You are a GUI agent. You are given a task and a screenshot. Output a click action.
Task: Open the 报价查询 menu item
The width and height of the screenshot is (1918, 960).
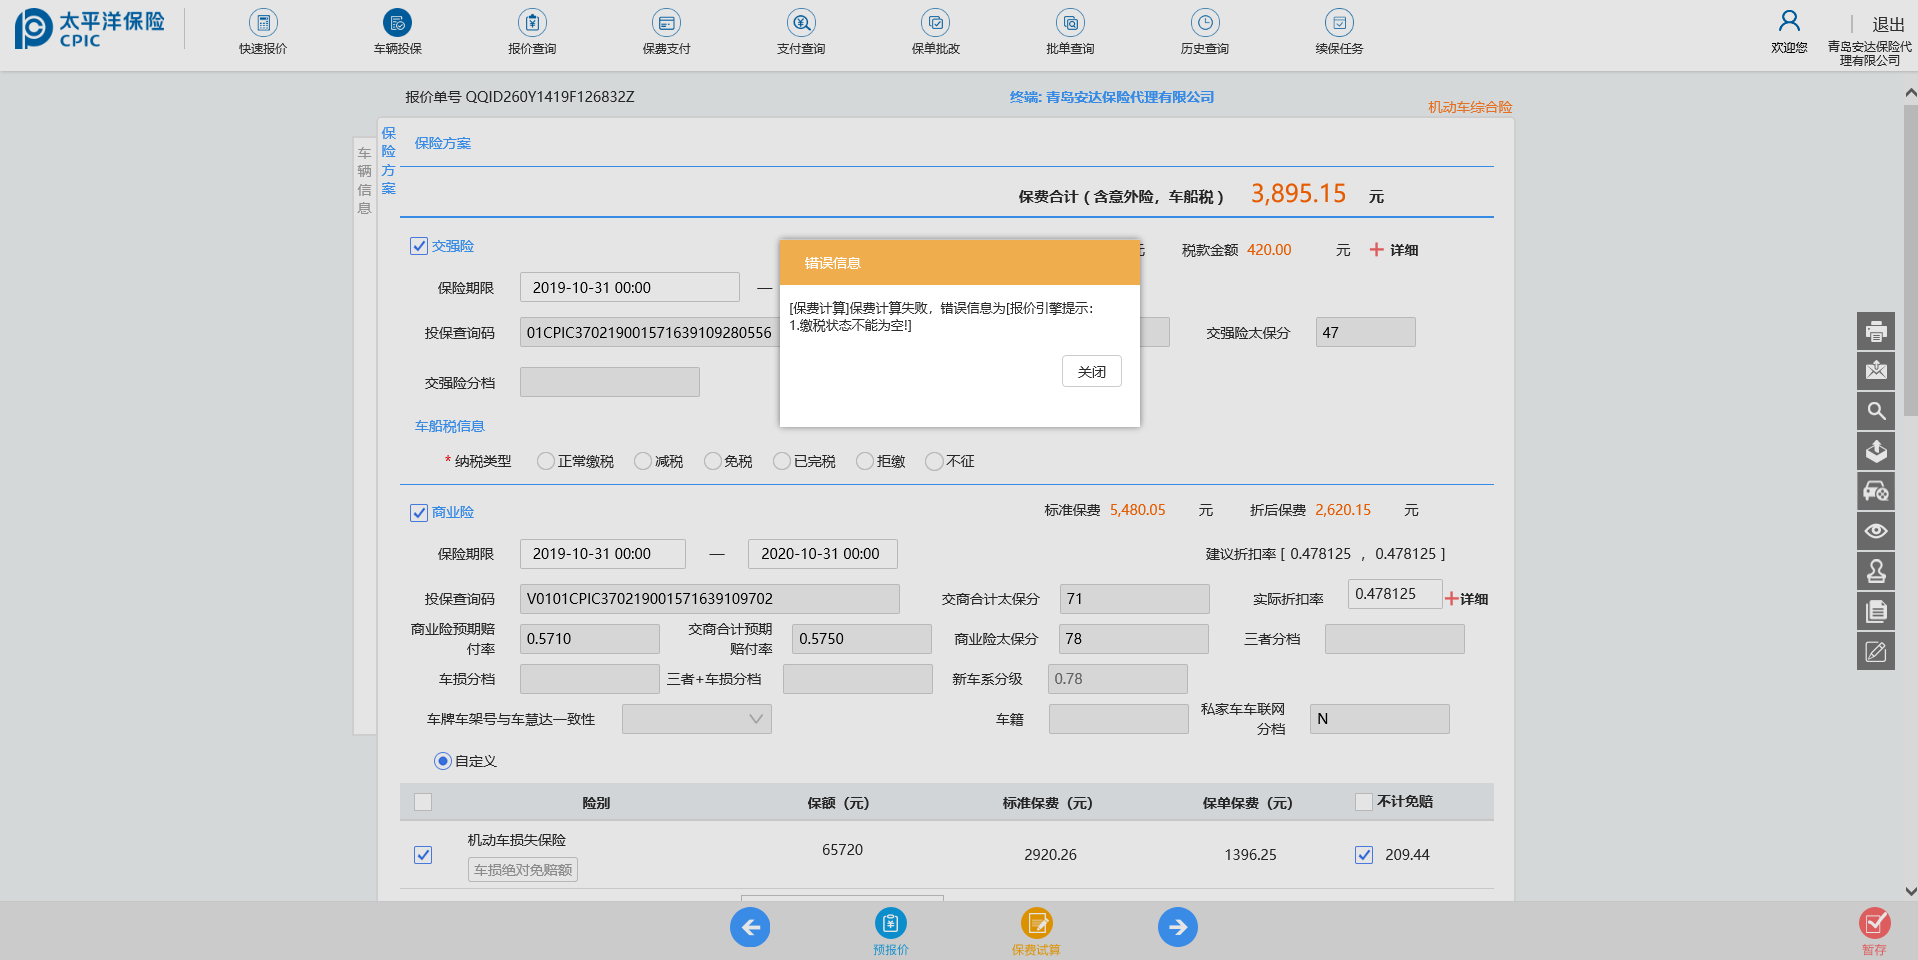coord(532,32)
